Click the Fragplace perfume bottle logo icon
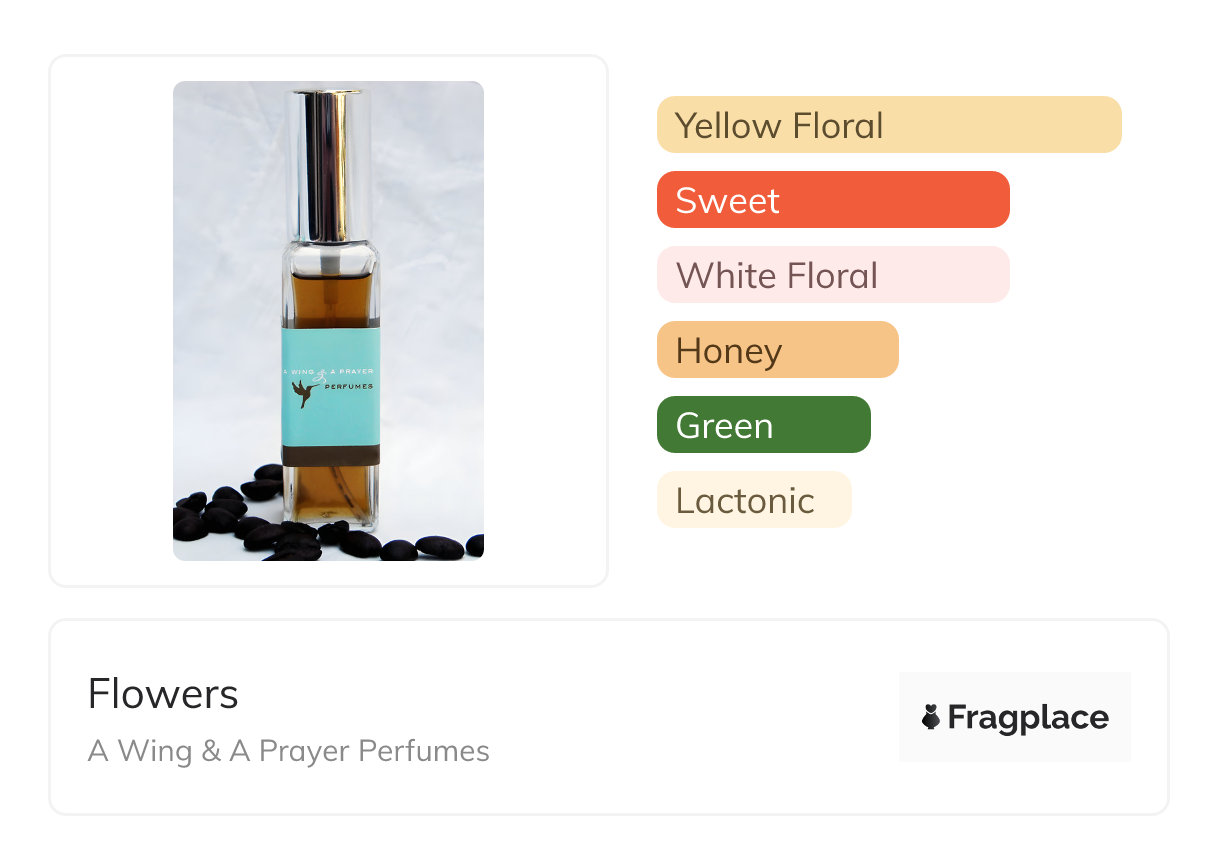Screen dimensions: 1218x864 [x=931, y=717]
